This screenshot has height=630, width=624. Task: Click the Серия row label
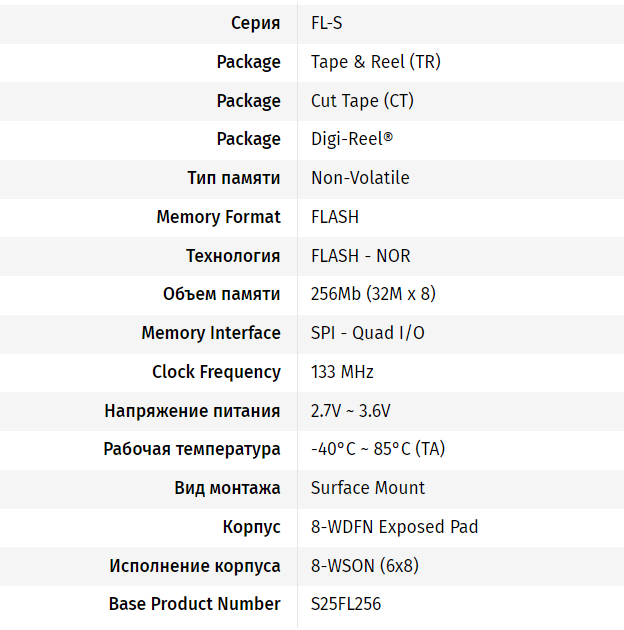coord(255,23)
